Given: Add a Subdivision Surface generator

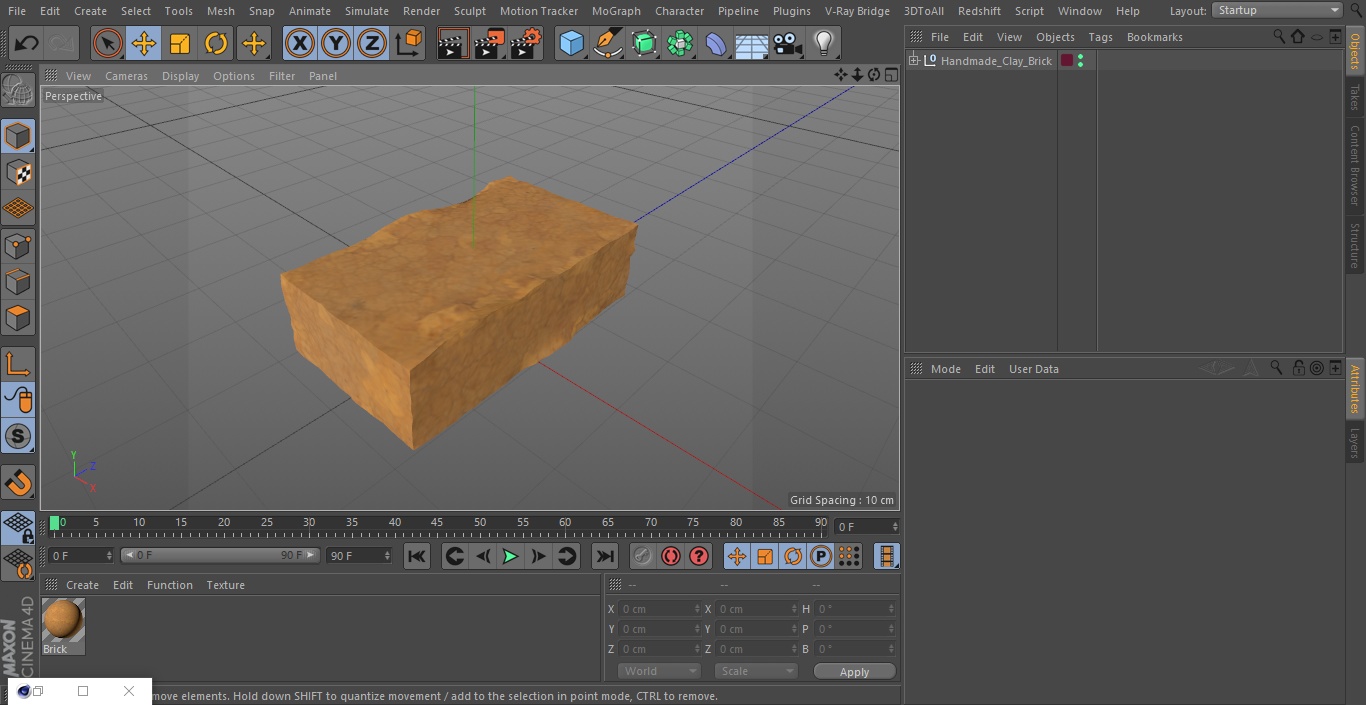Looking at the screenshot, I should (x=644, y=44).
